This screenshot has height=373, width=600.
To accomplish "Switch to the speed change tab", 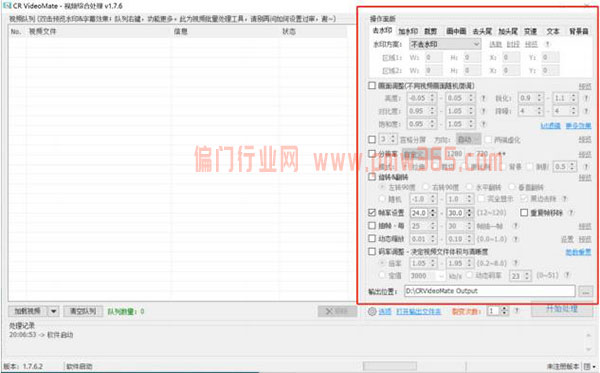I will point(531,31).
